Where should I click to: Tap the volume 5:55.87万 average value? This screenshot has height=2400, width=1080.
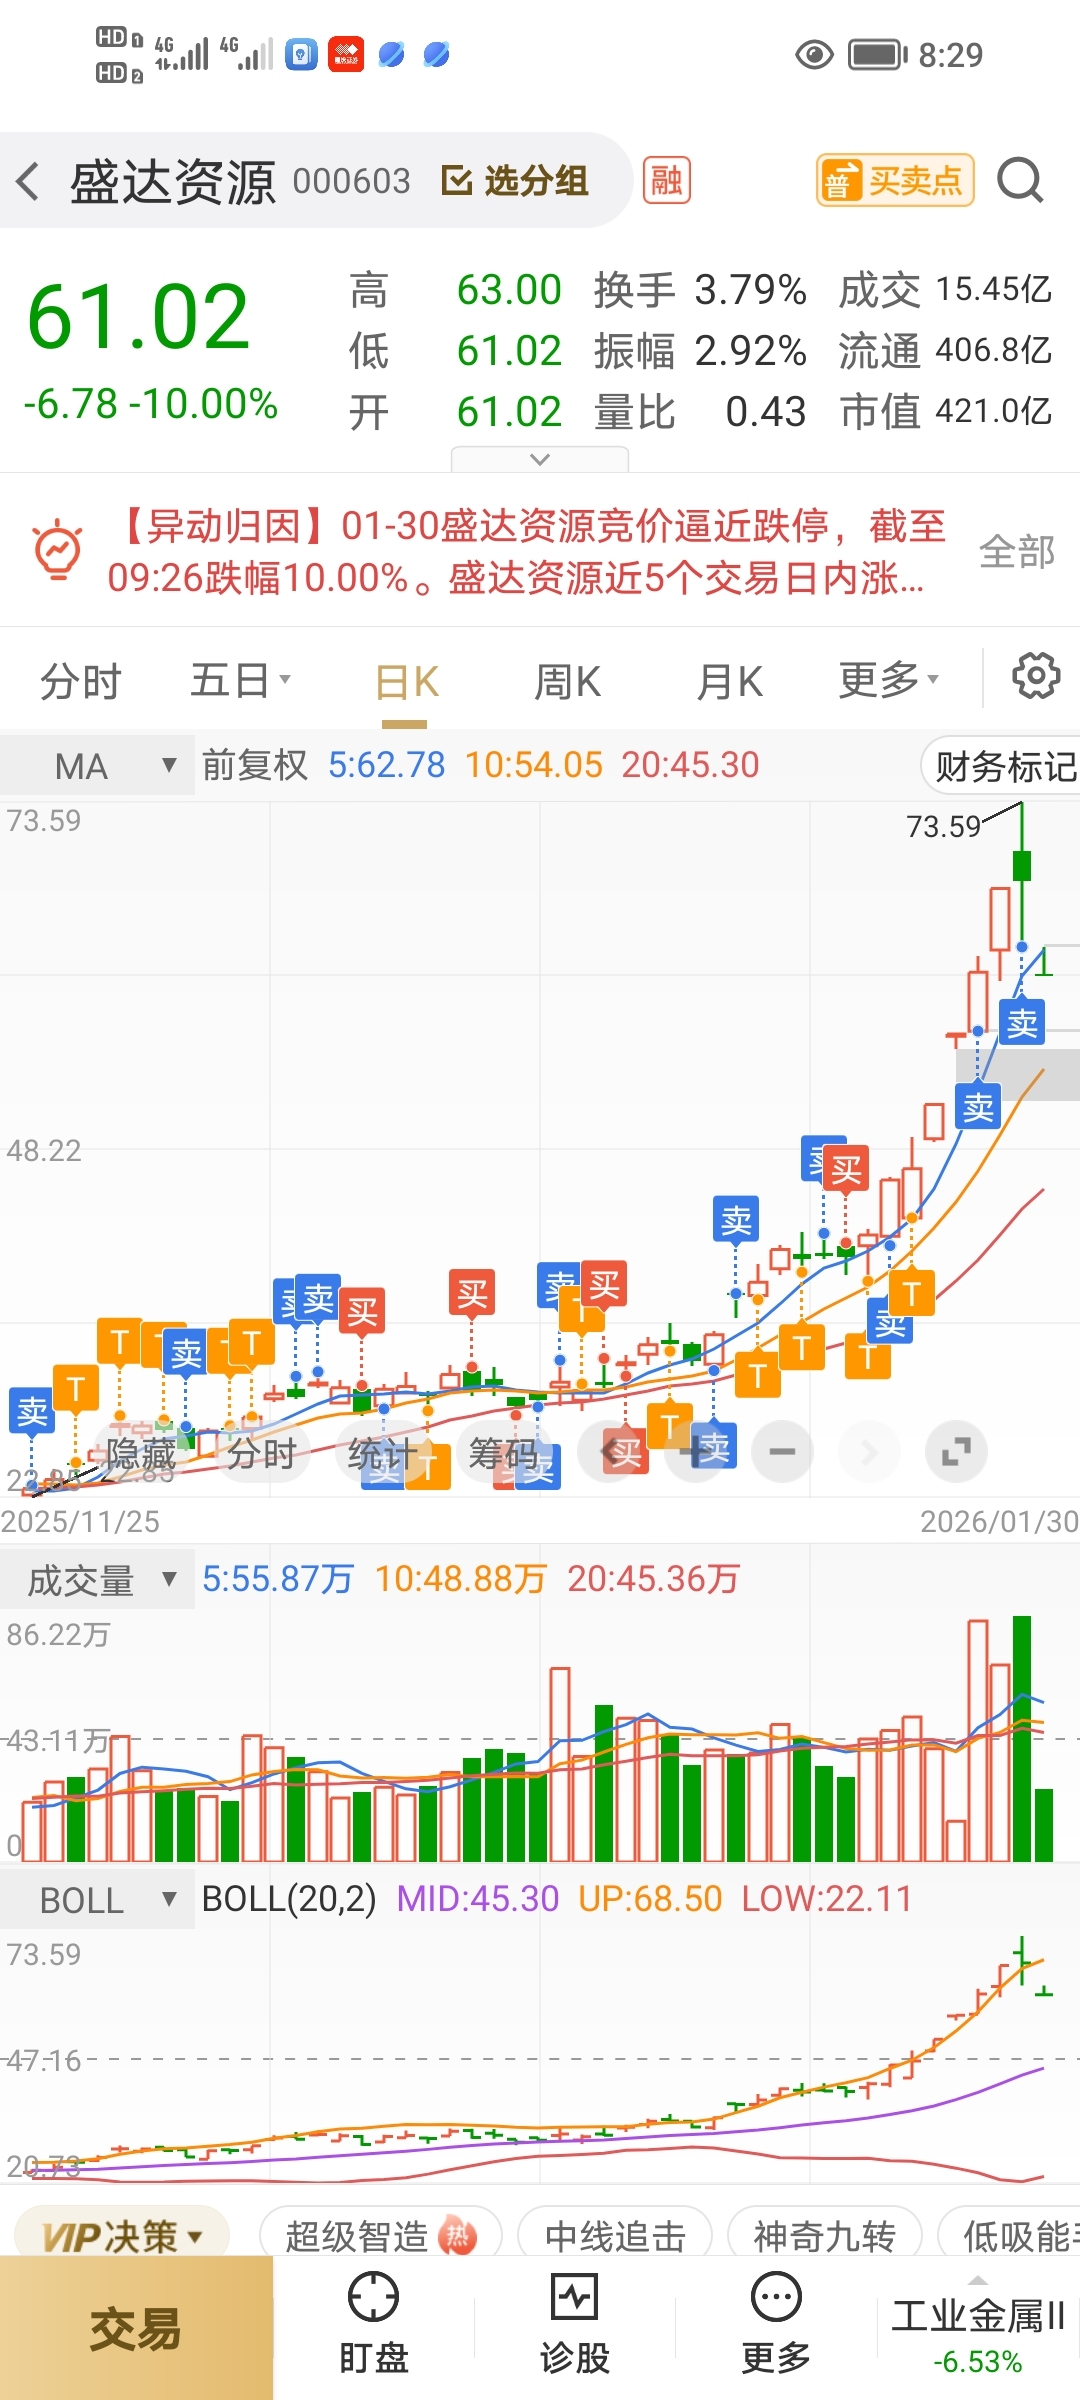[278, 1579]
